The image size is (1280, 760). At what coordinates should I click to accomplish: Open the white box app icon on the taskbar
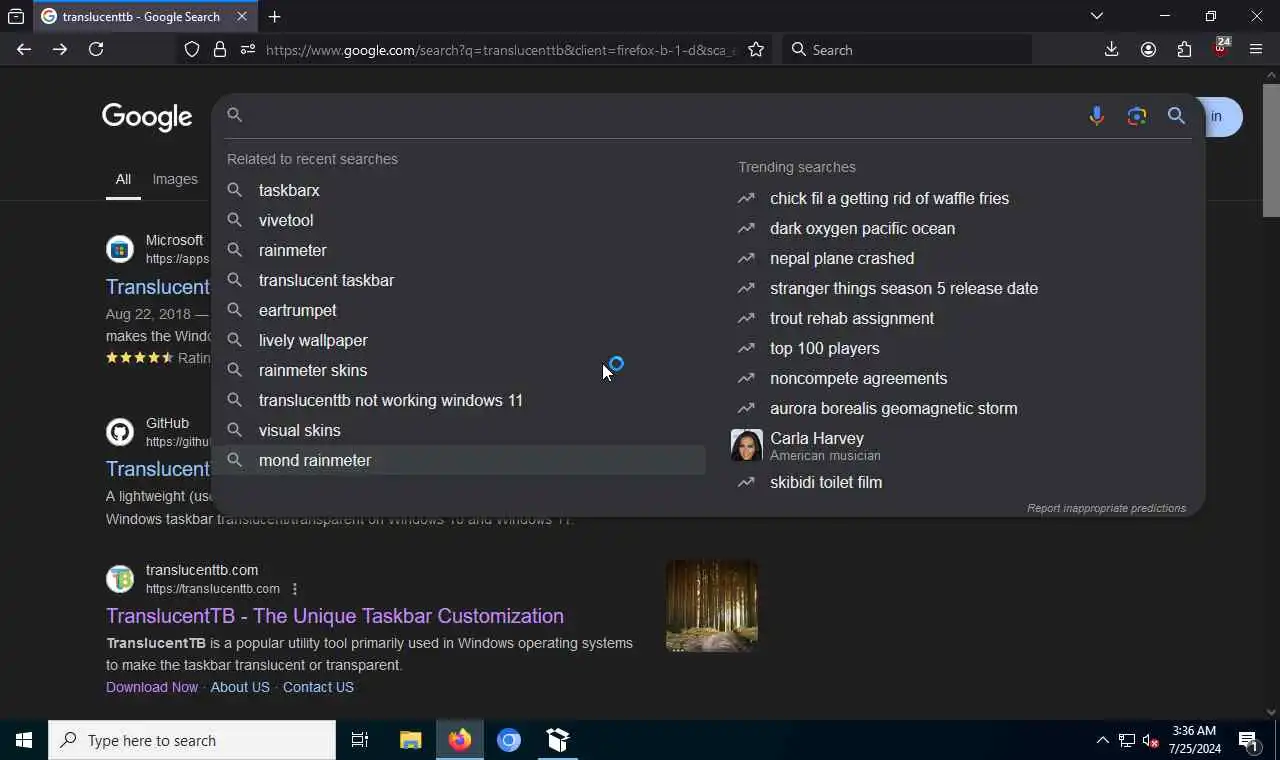point(558,740)
